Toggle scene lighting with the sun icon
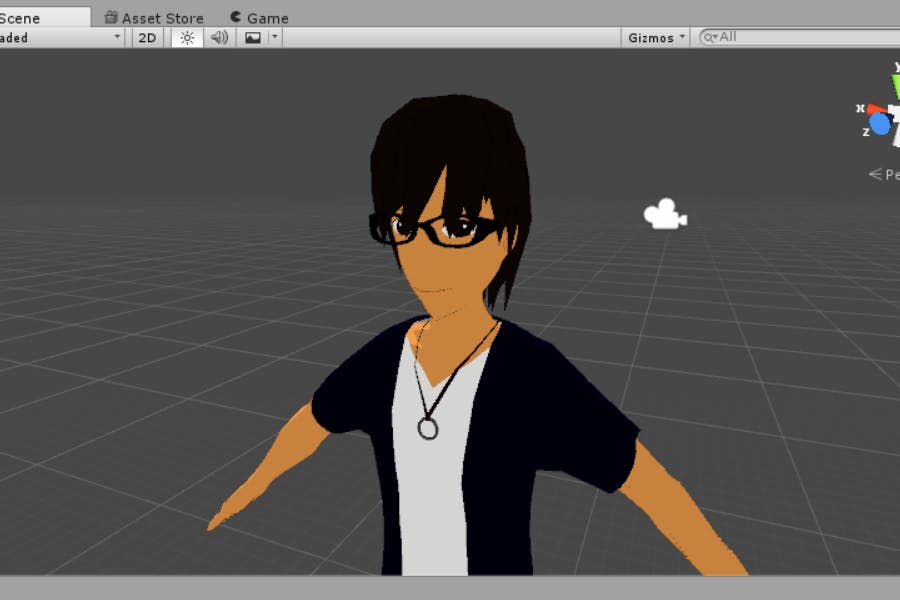This screenshot has height=600, width=900. pyautogui.click(x=187, y=37)
